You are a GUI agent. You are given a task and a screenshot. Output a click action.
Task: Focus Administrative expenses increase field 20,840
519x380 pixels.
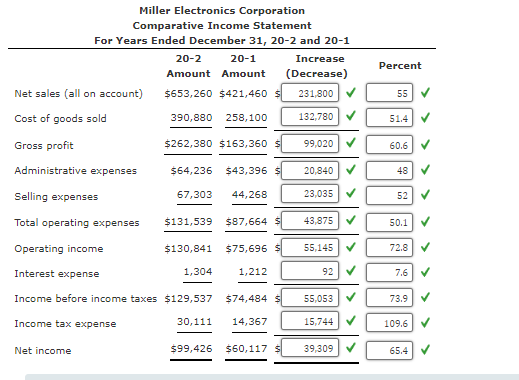pos(310,170)
